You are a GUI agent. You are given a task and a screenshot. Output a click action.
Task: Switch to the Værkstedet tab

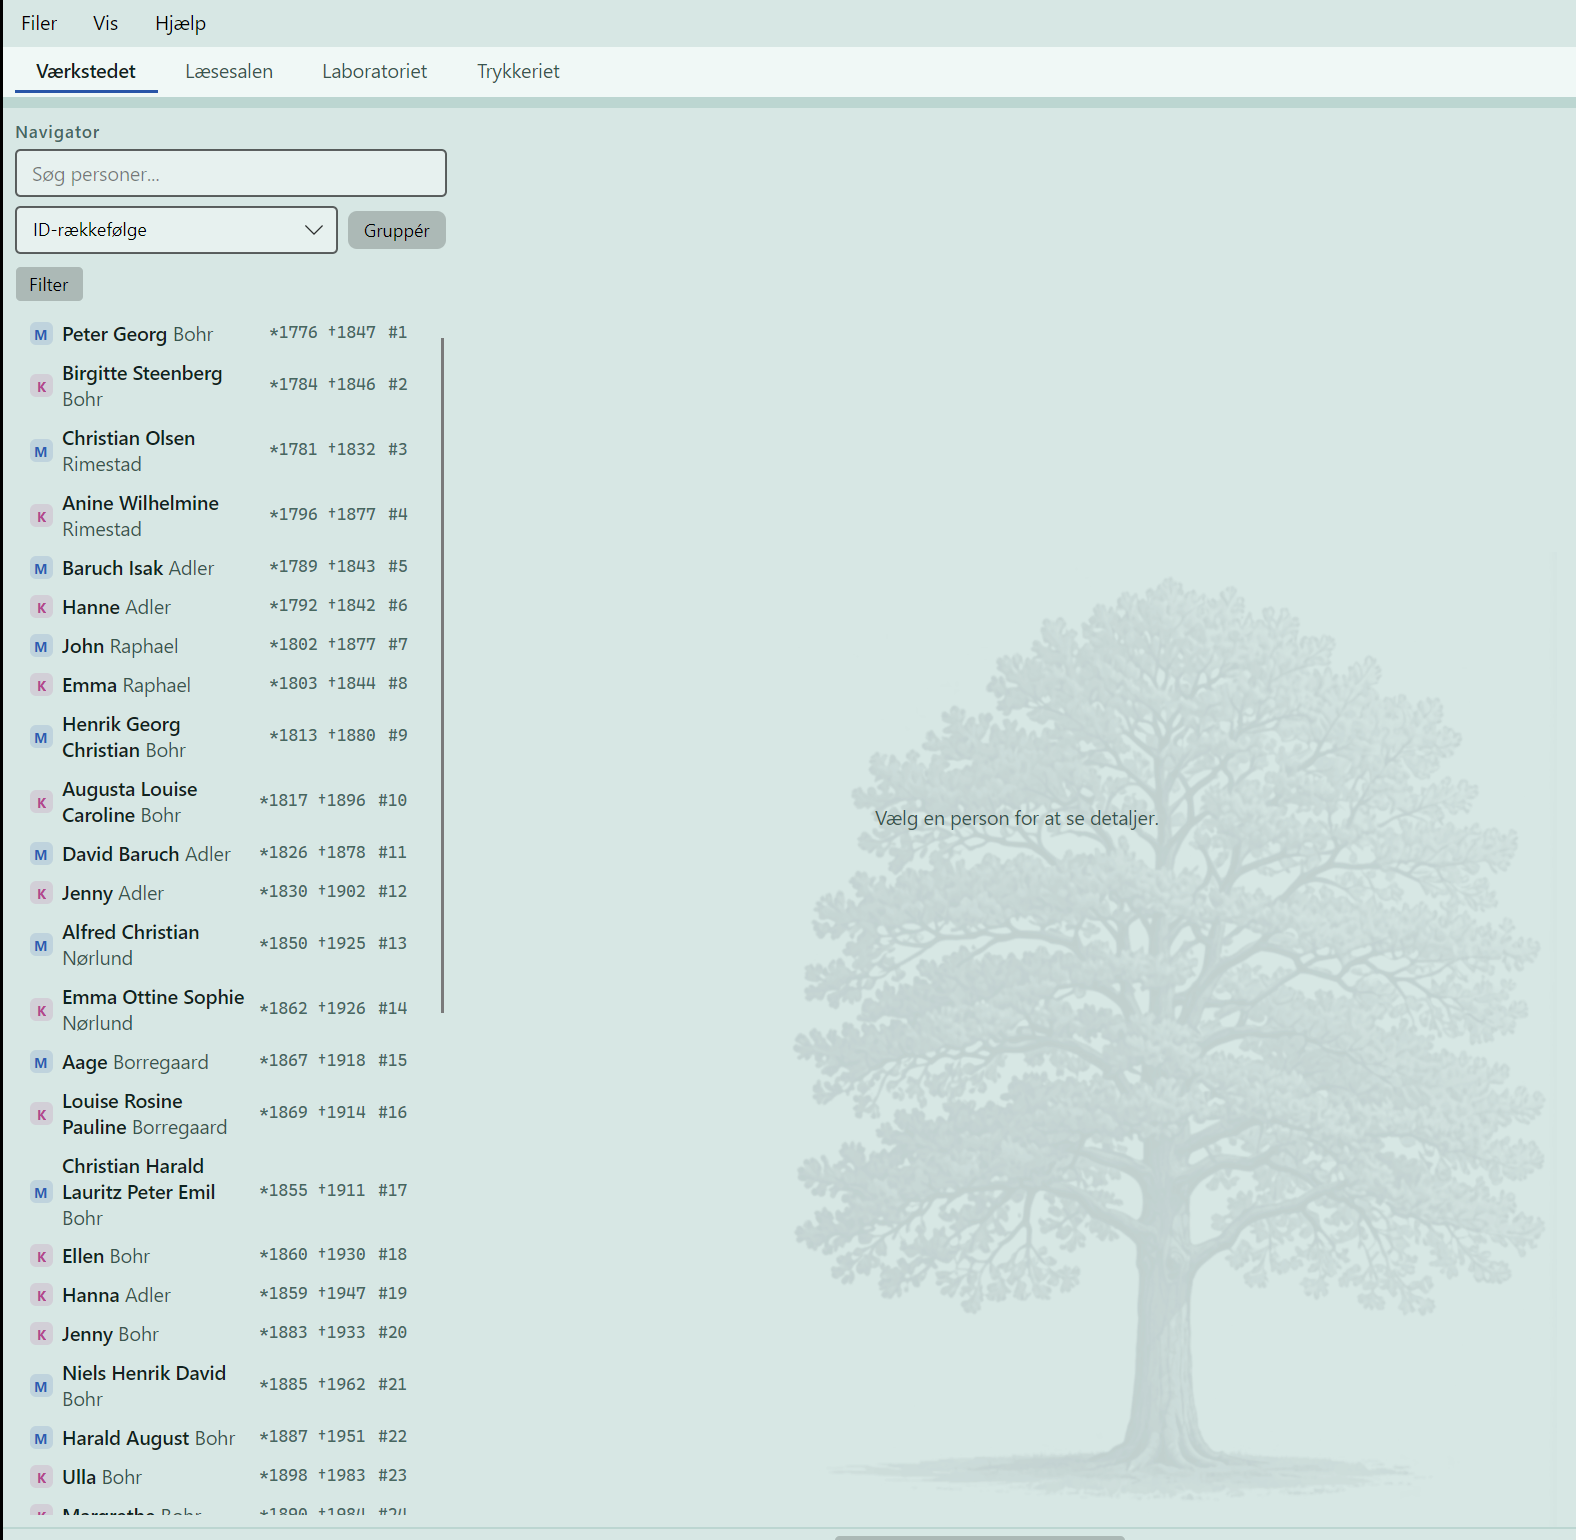(x=86, y=71)
